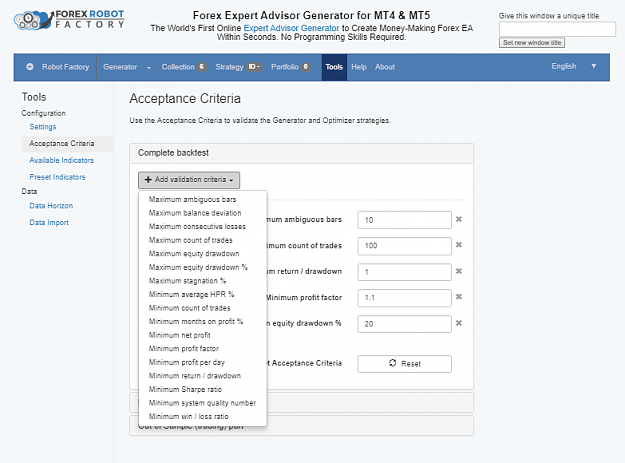The width and height of the screenshot is (625, 463).
Task: Expand the Generator menu arrow
Action: click(x=149, y=67)
